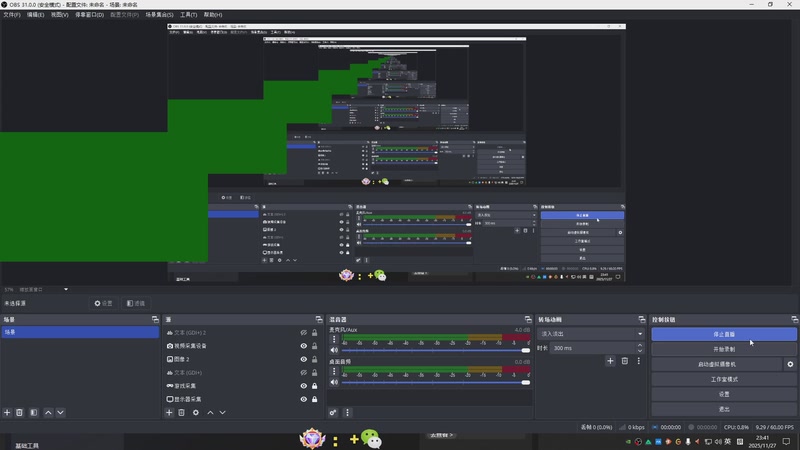Screen dimensions: 800x450
Task: Open 麦克风/Aux channel three-dot options
Action: pyautogui.click(x=334, y=339)
